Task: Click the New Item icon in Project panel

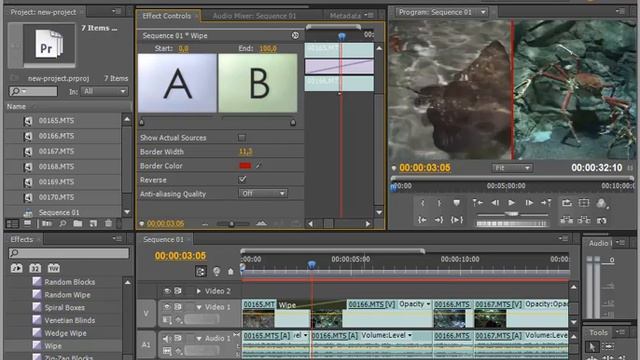Action: [x=93, y=223]
